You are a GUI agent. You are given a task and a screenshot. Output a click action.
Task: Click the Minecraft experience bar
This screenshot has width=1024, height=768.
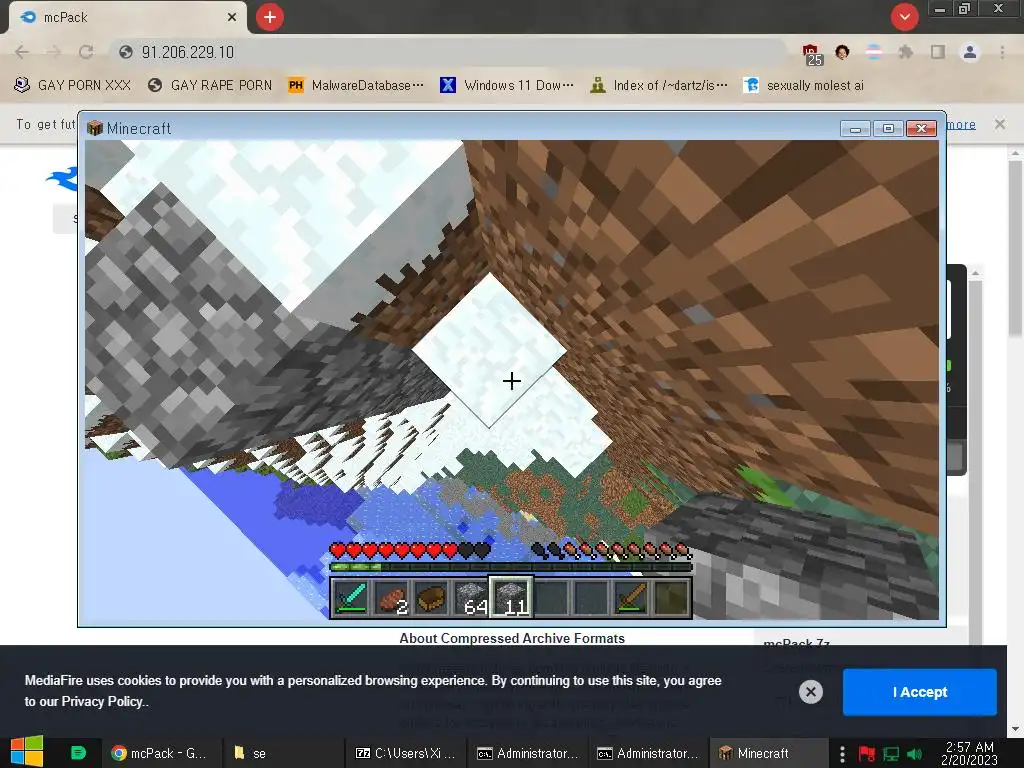511,567
